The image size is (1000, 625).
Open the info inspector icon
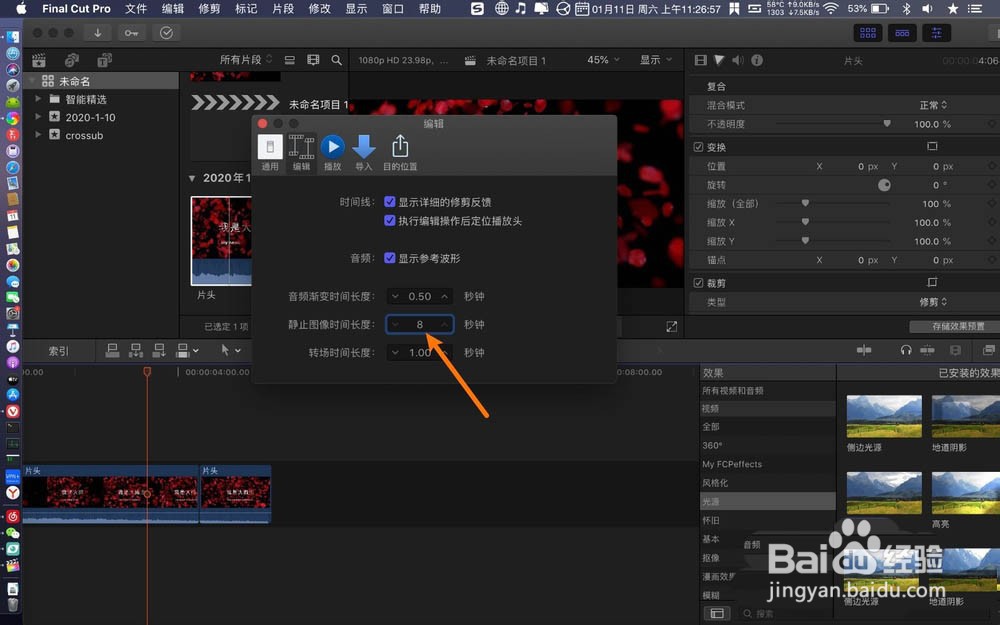point(757,60)
